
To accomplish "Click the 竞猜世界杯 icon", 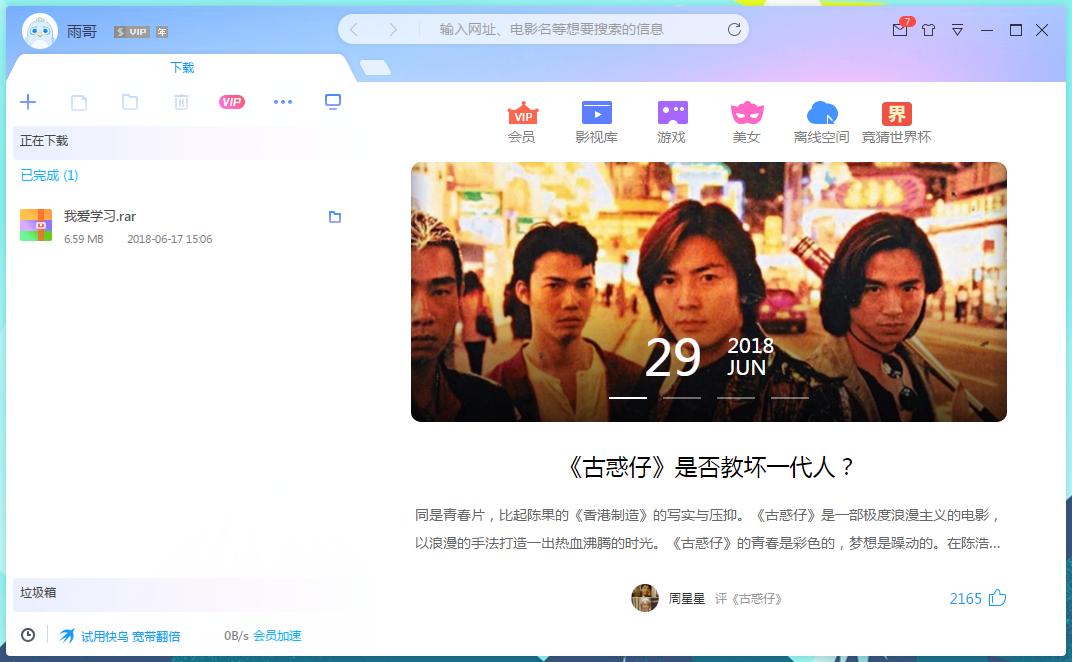I will (895, 118).
